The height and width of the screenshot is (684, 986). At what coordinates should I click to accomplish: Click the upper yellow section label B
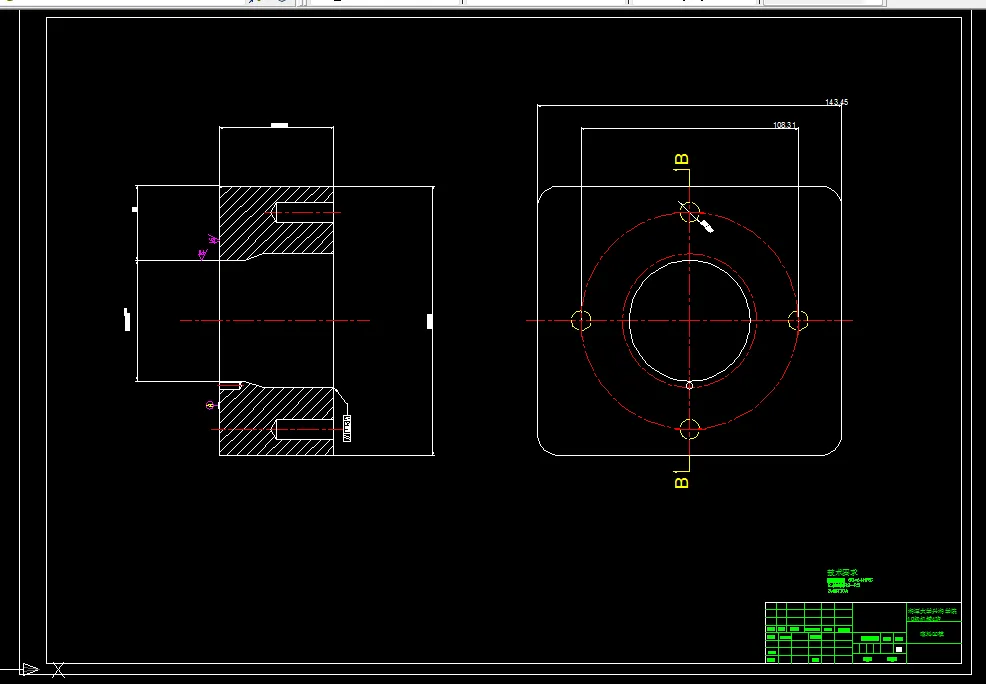coord(682,160)
